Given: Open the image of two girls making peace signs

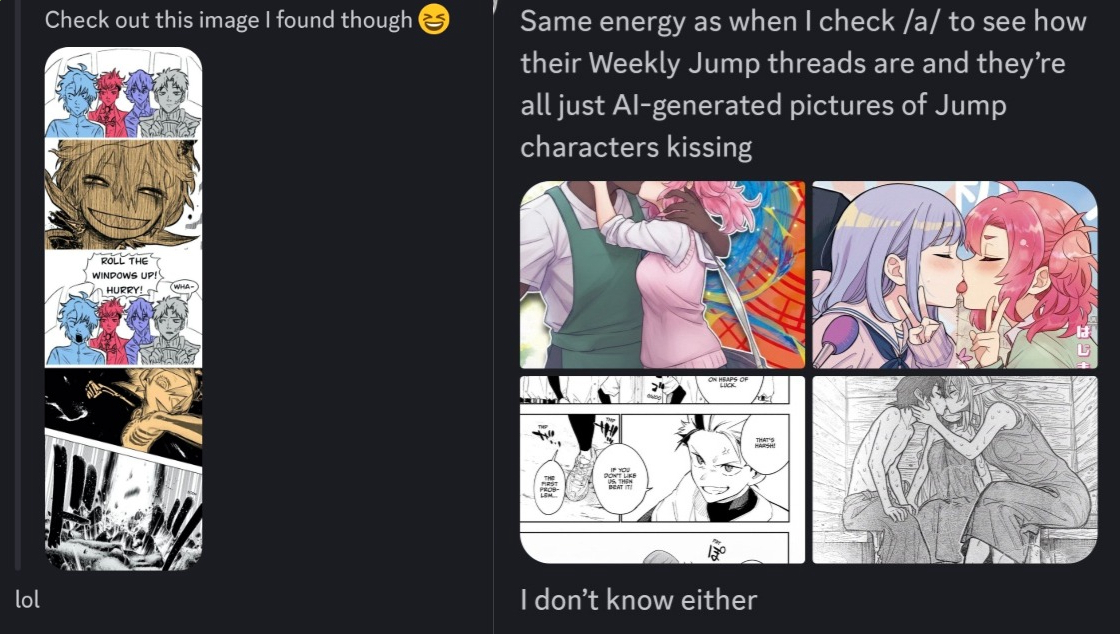Looking at the screenshot, I should click(954, 275).
